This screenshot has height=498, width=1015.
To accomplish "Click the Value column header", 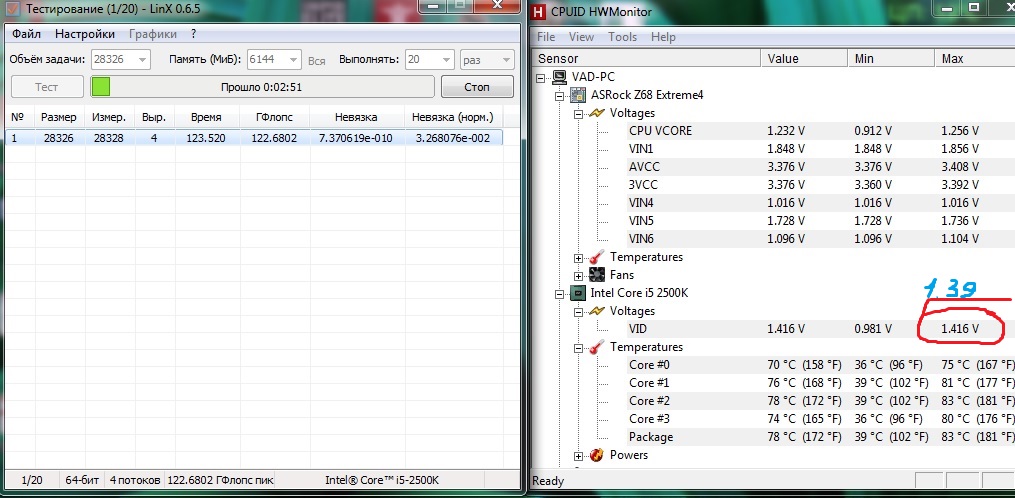I will 804,59.
